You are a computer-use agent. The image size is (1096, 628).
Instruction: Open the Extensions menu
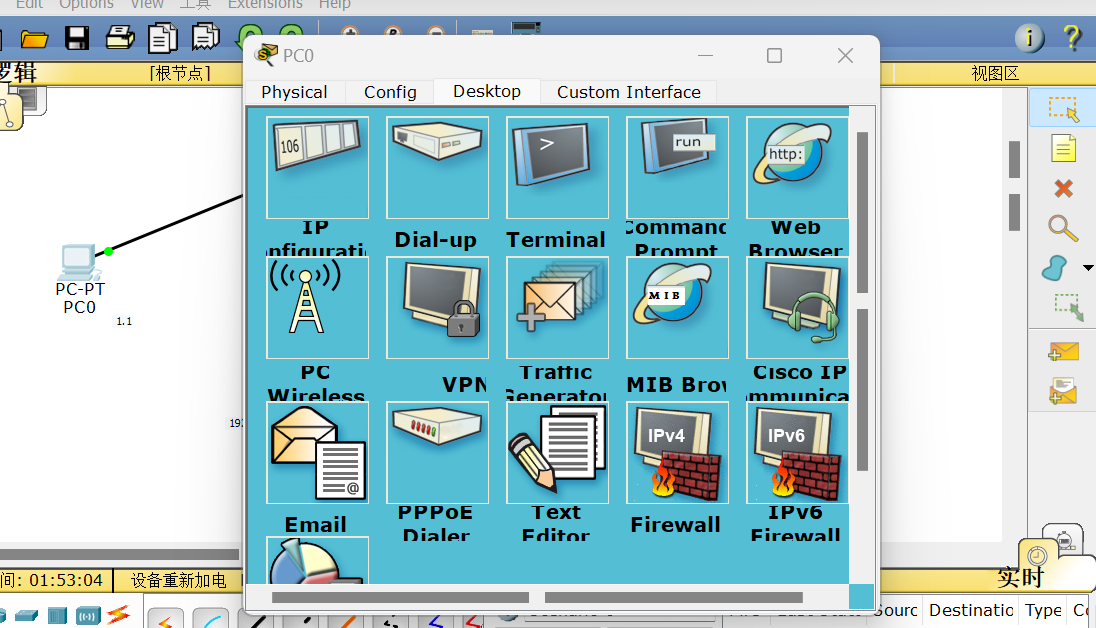[265, 4]
